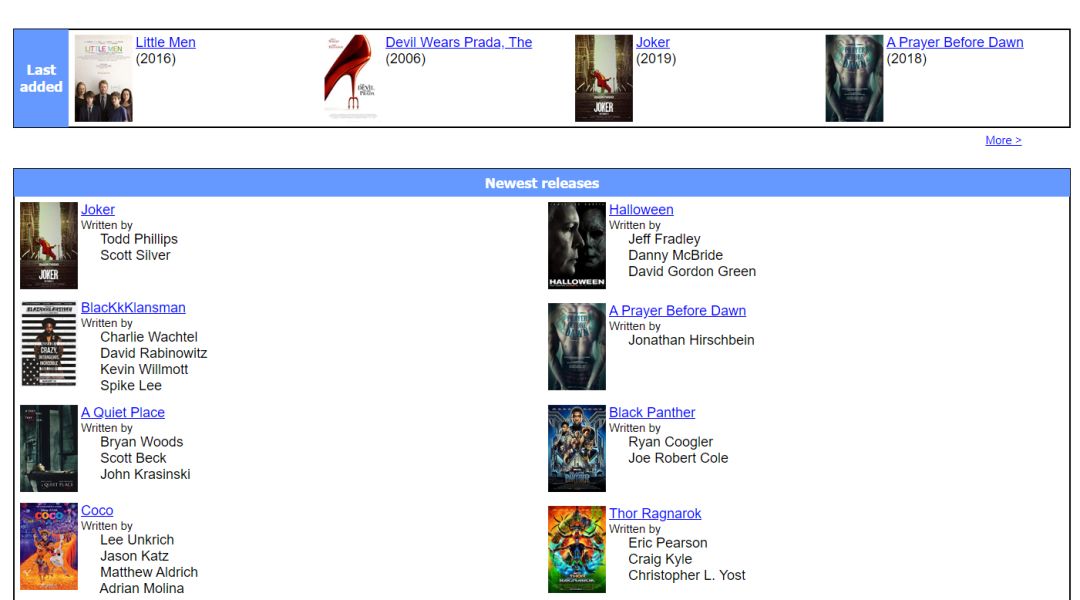Click A Prayer Before Dawn poster in Newest releases

(x=577, y=346)
